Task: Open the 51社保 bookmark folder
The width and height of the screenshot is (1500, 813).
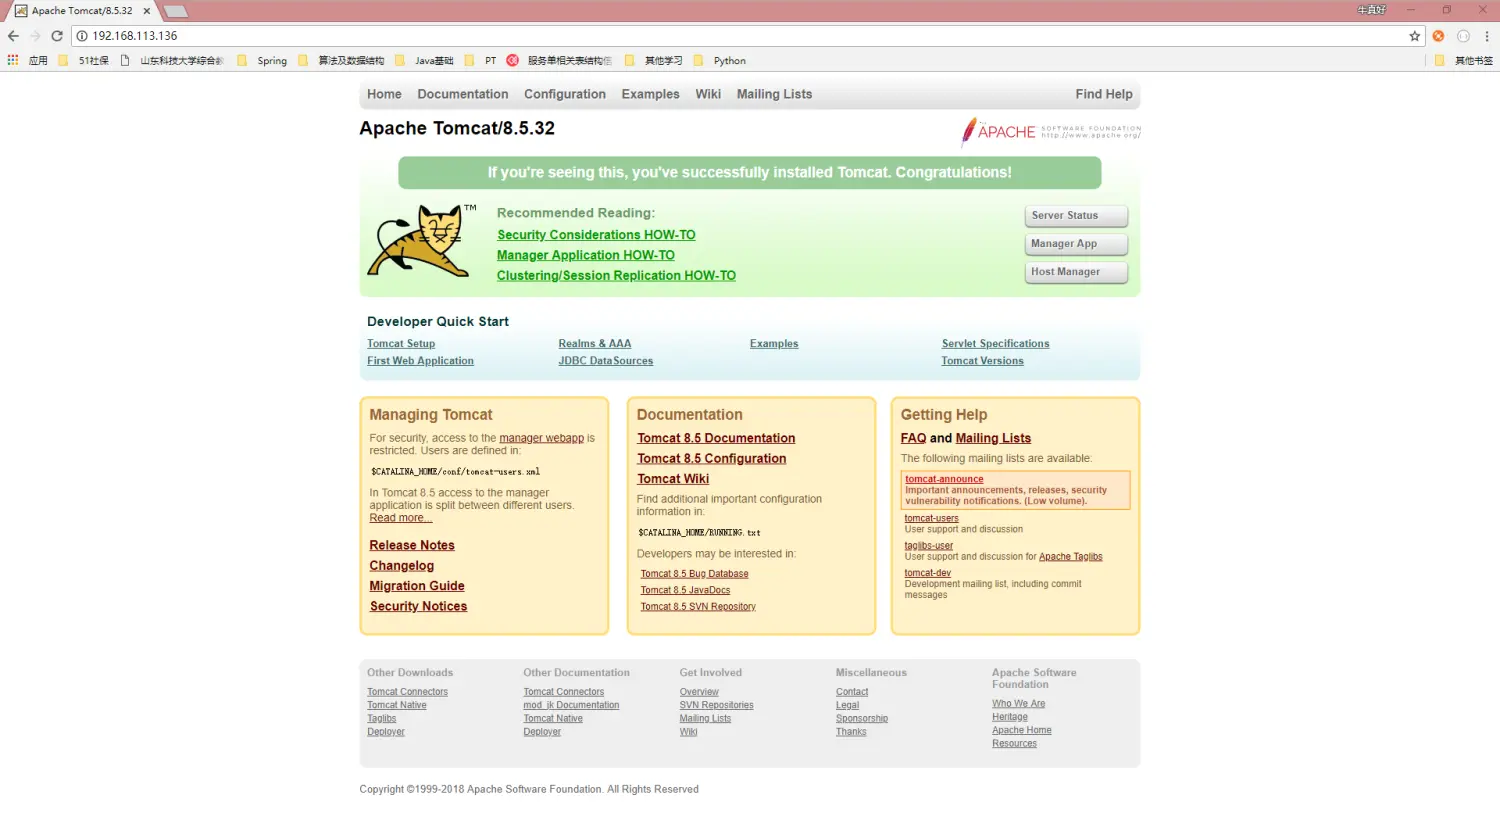Action: click(84, 60)
